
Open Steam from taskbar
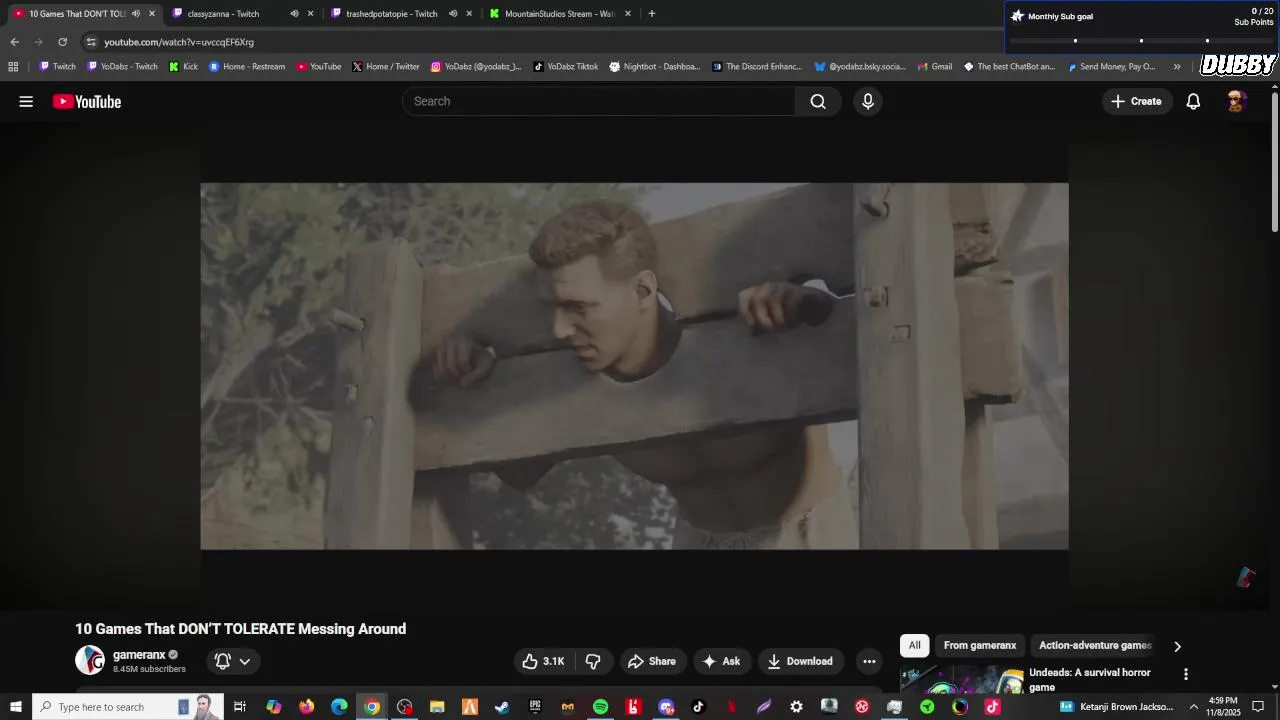coord(502,707)
